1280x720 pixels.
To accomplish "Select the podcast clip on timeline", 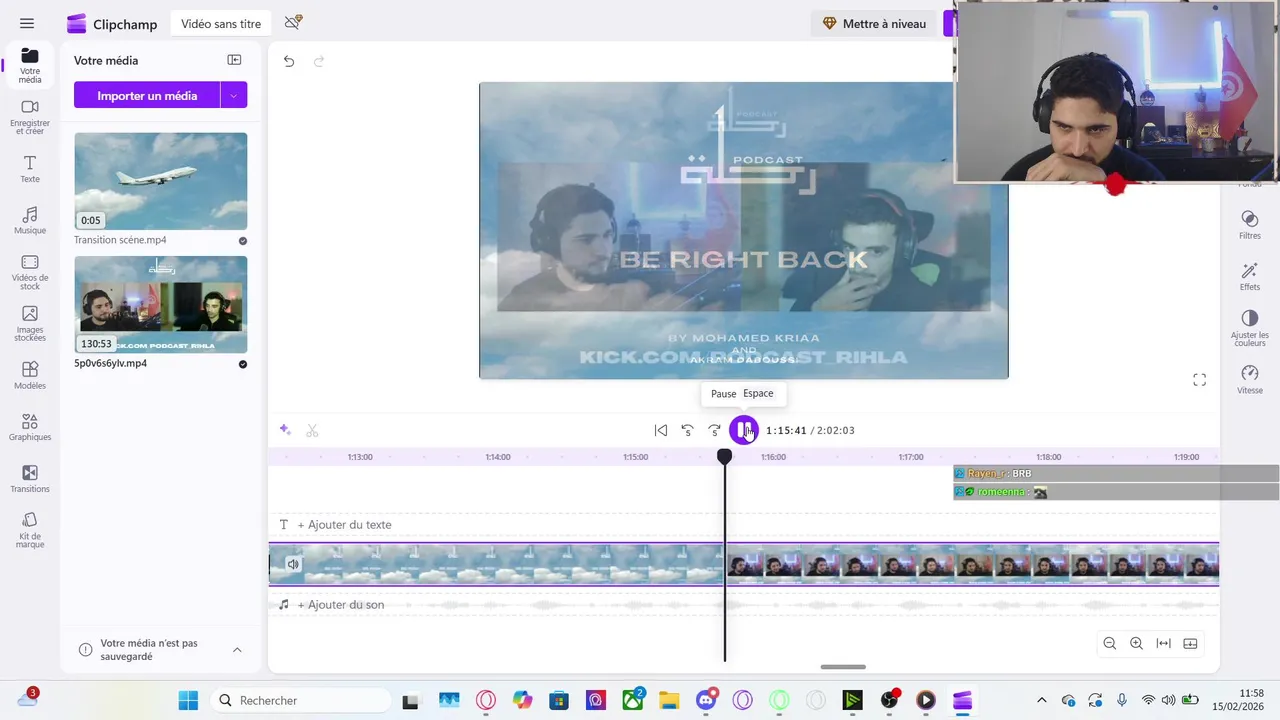I will pyautogui.click(x=972, y=564).
